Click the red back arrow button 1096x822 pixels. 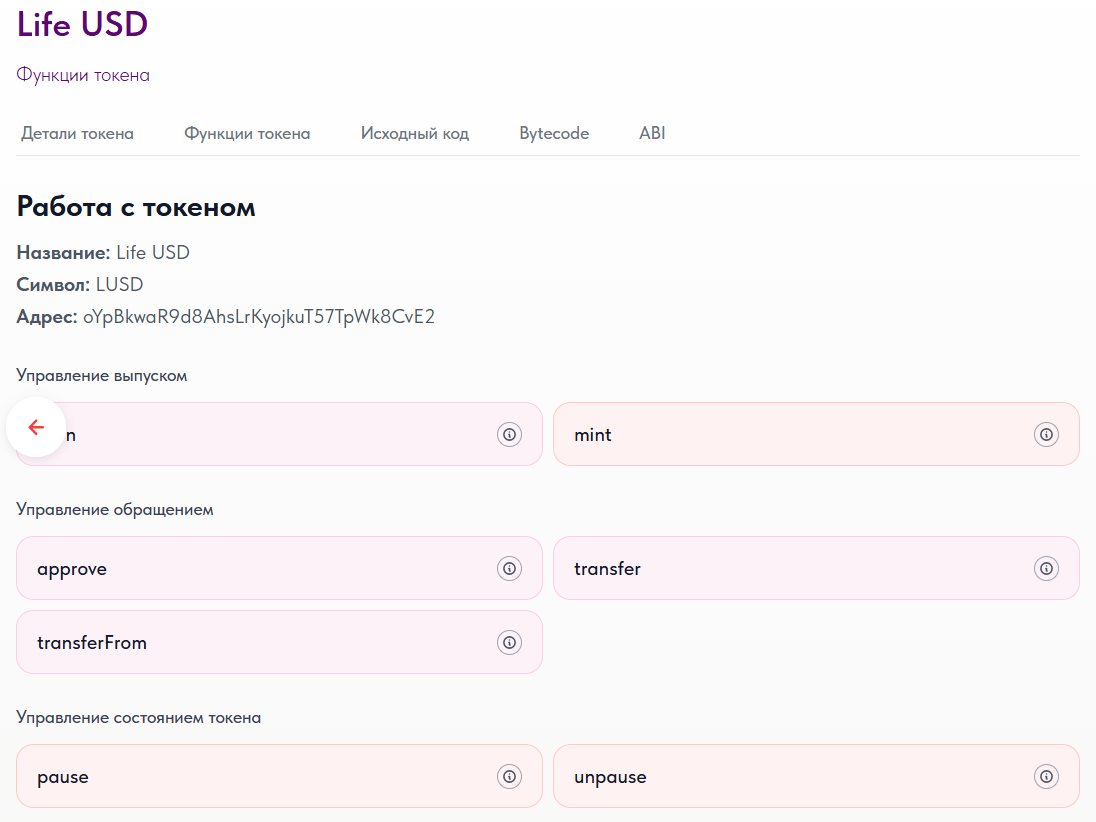[x=36, y=427]
